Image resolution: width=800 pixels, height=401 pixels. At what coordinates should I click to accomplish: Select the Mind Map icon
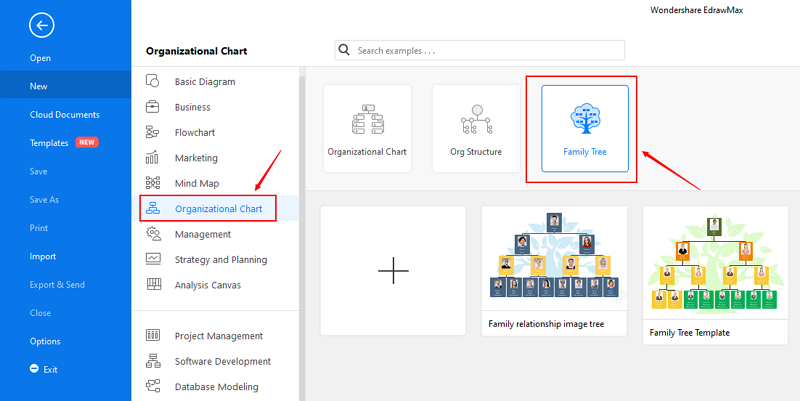[x=153, y=183]
